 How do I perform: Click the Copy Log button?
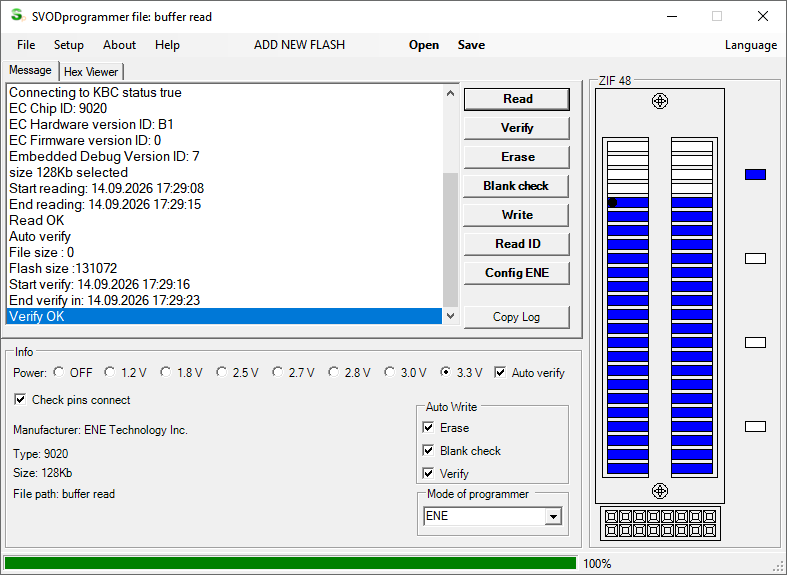[517, 317]
